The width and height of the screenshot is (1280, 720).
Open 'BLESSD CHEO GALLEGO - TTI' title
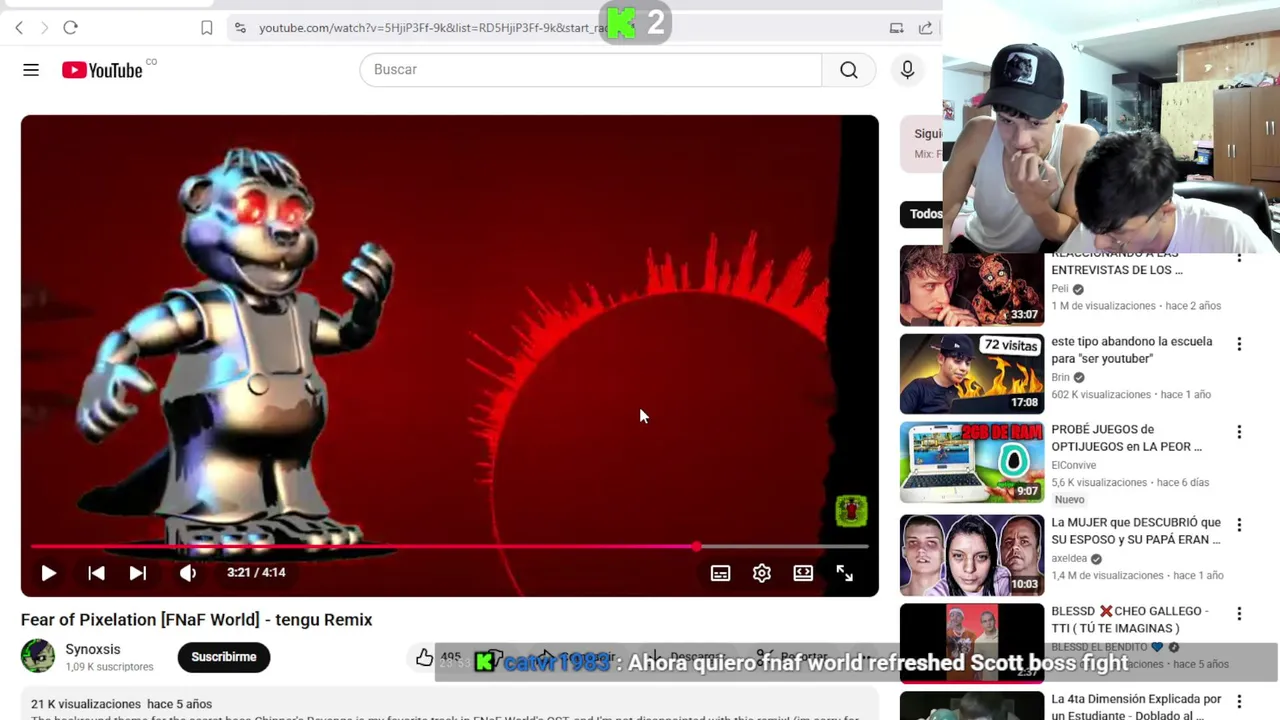1130,620
